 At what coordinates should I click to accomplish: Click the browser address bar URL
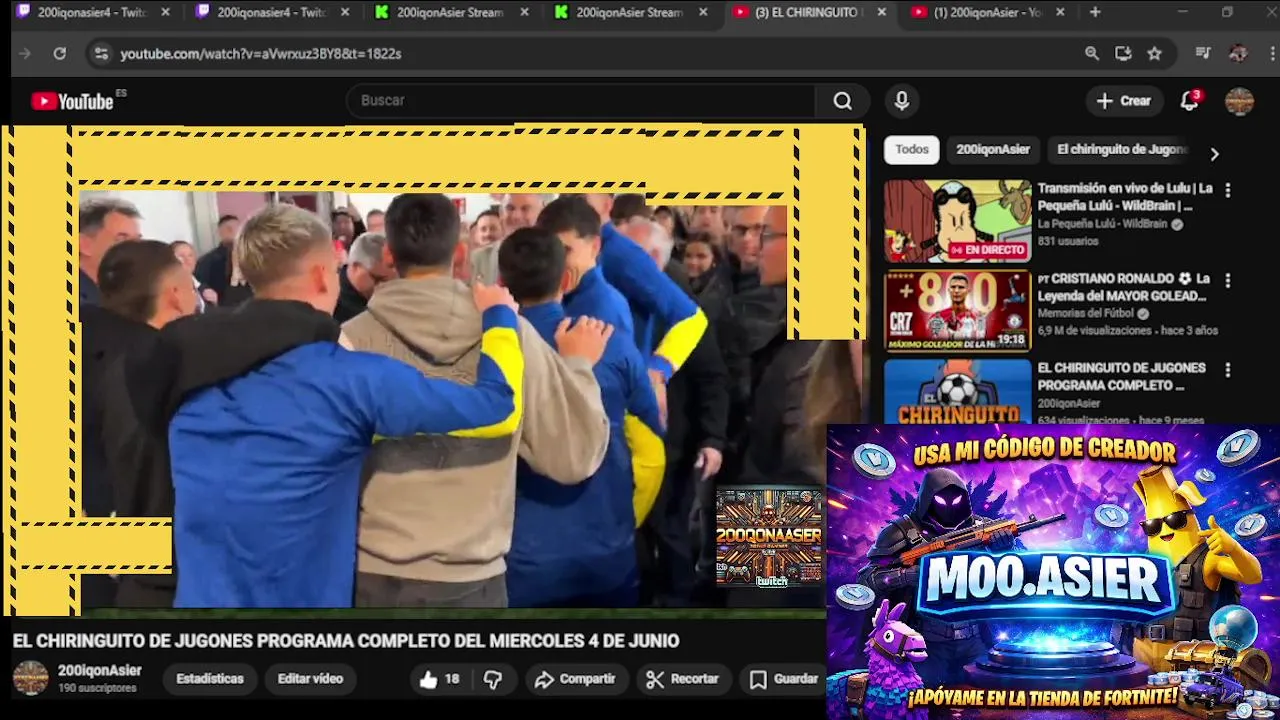pos(261,54)
